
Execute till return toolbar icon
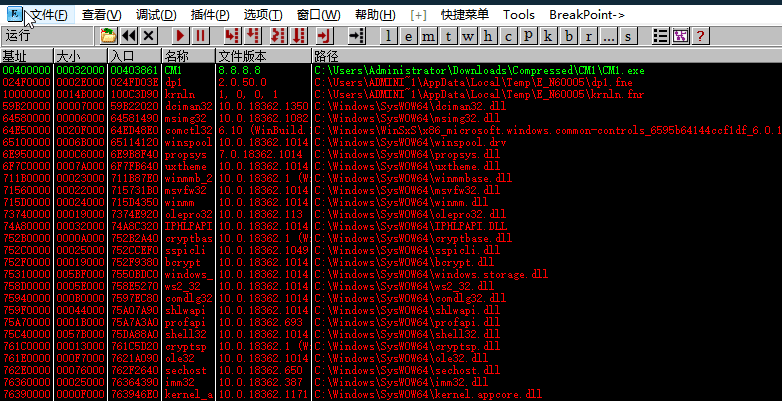coord(324,36)
